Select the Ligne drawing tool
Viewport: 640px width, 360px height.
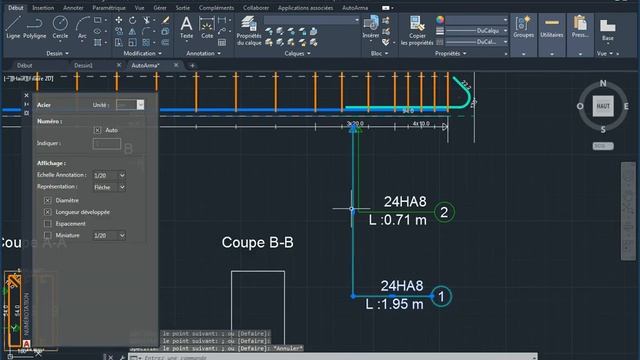[x=13, y=27]
